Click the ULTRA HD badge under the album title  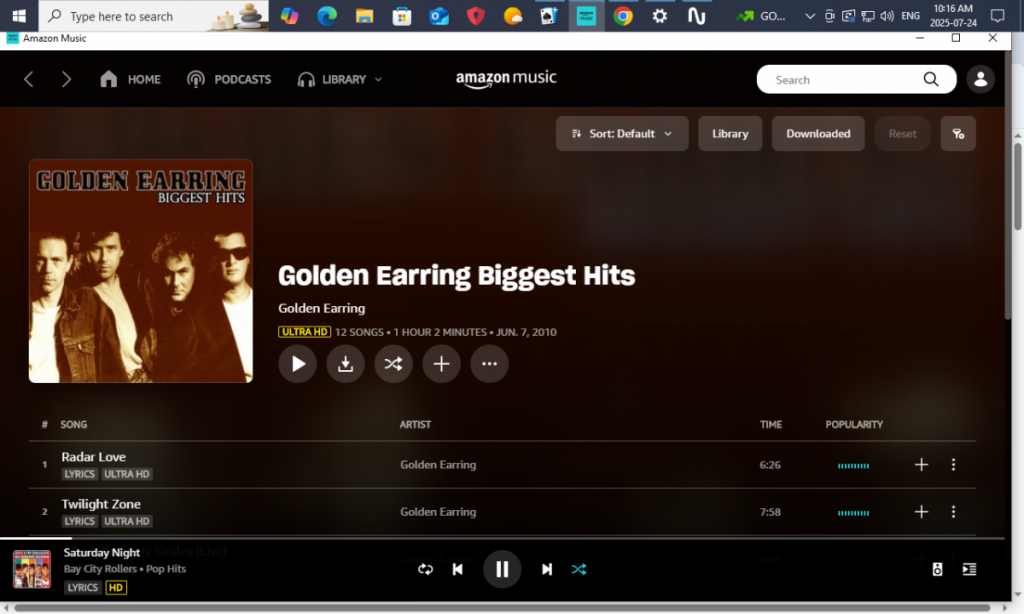click(304, 332)
